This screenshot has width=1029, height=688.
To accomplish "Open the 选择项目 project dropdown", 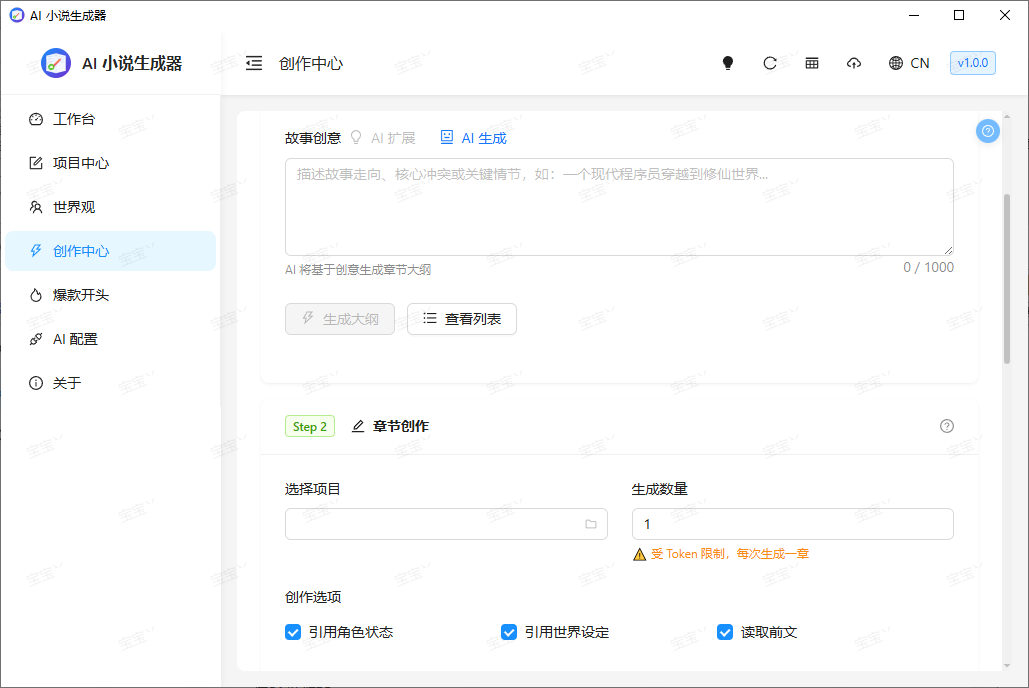I will (x=446, y=523).
